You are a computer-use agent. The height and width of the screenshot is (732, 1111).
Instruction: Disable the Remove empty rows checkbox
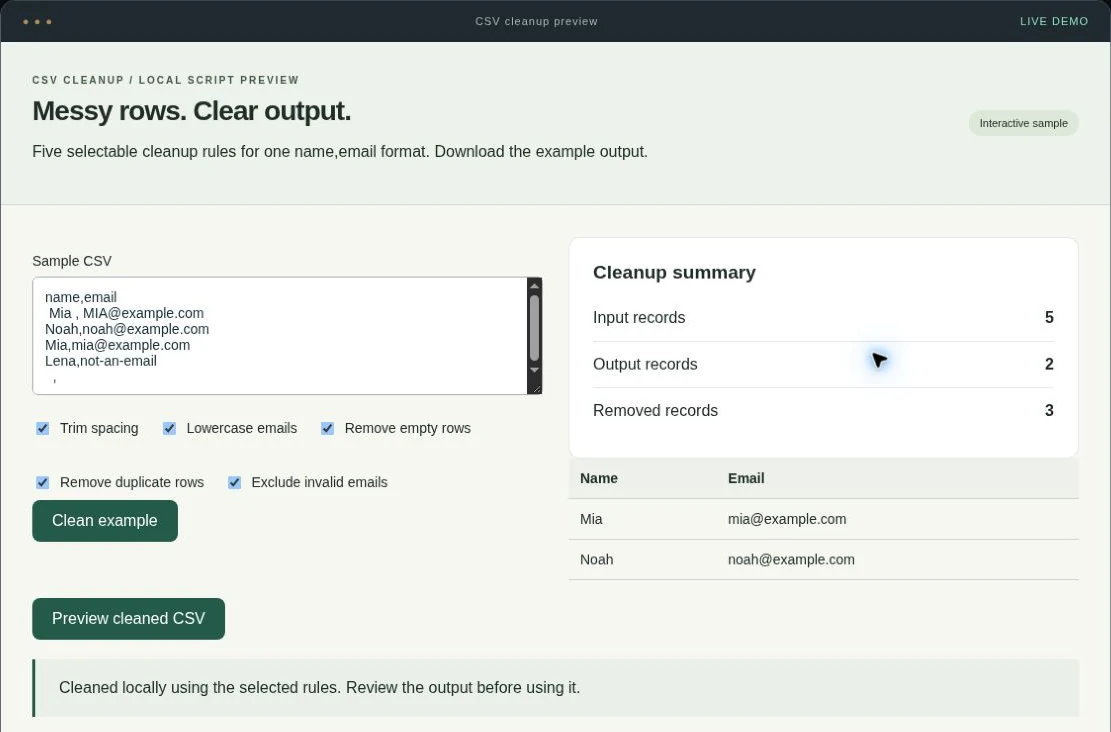[x=327, y=429]
